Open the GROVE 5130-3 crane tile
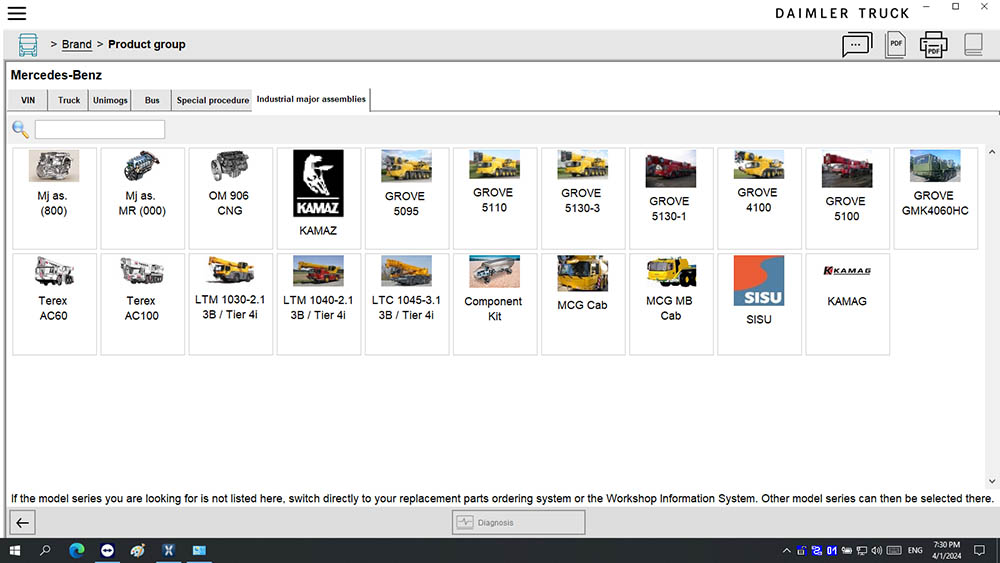 [x=583, y=198]
